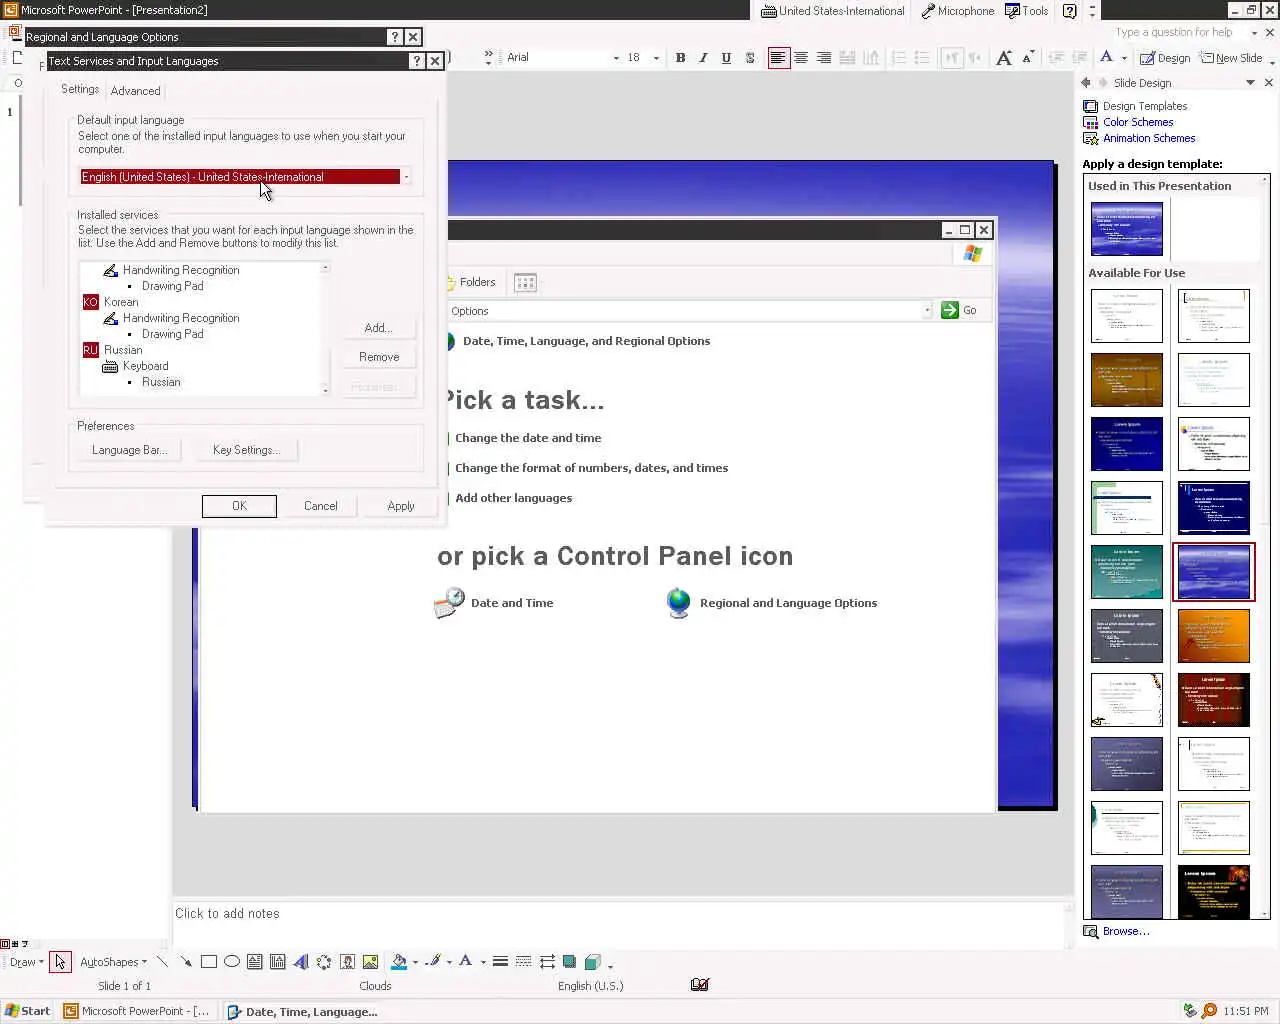Open Slide Design task pane menu arrow
The height and width of the screenshot is (1024, 1280).
[1250, 83]
